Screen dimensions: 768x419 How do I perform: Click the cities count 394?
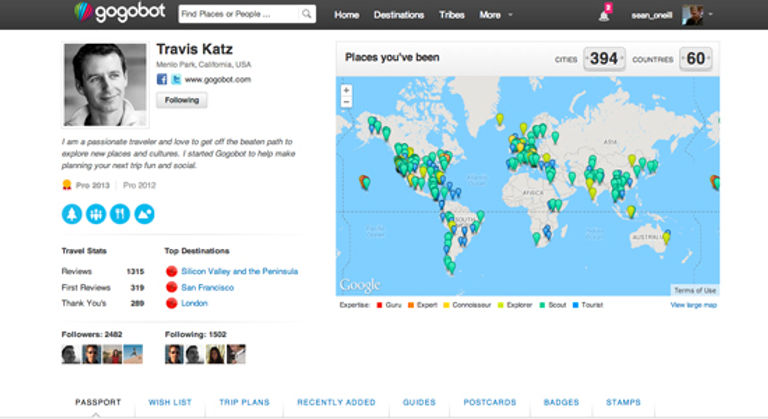pyautogui.click(x=604, y=59)
